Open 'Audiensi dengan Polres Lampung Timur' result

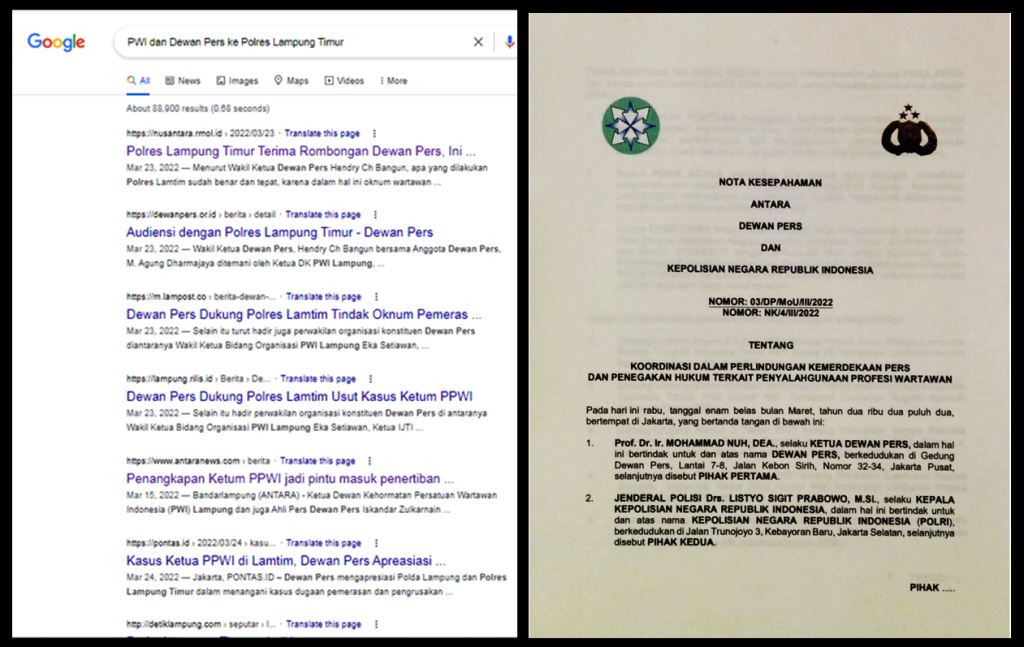pos(279,232)
